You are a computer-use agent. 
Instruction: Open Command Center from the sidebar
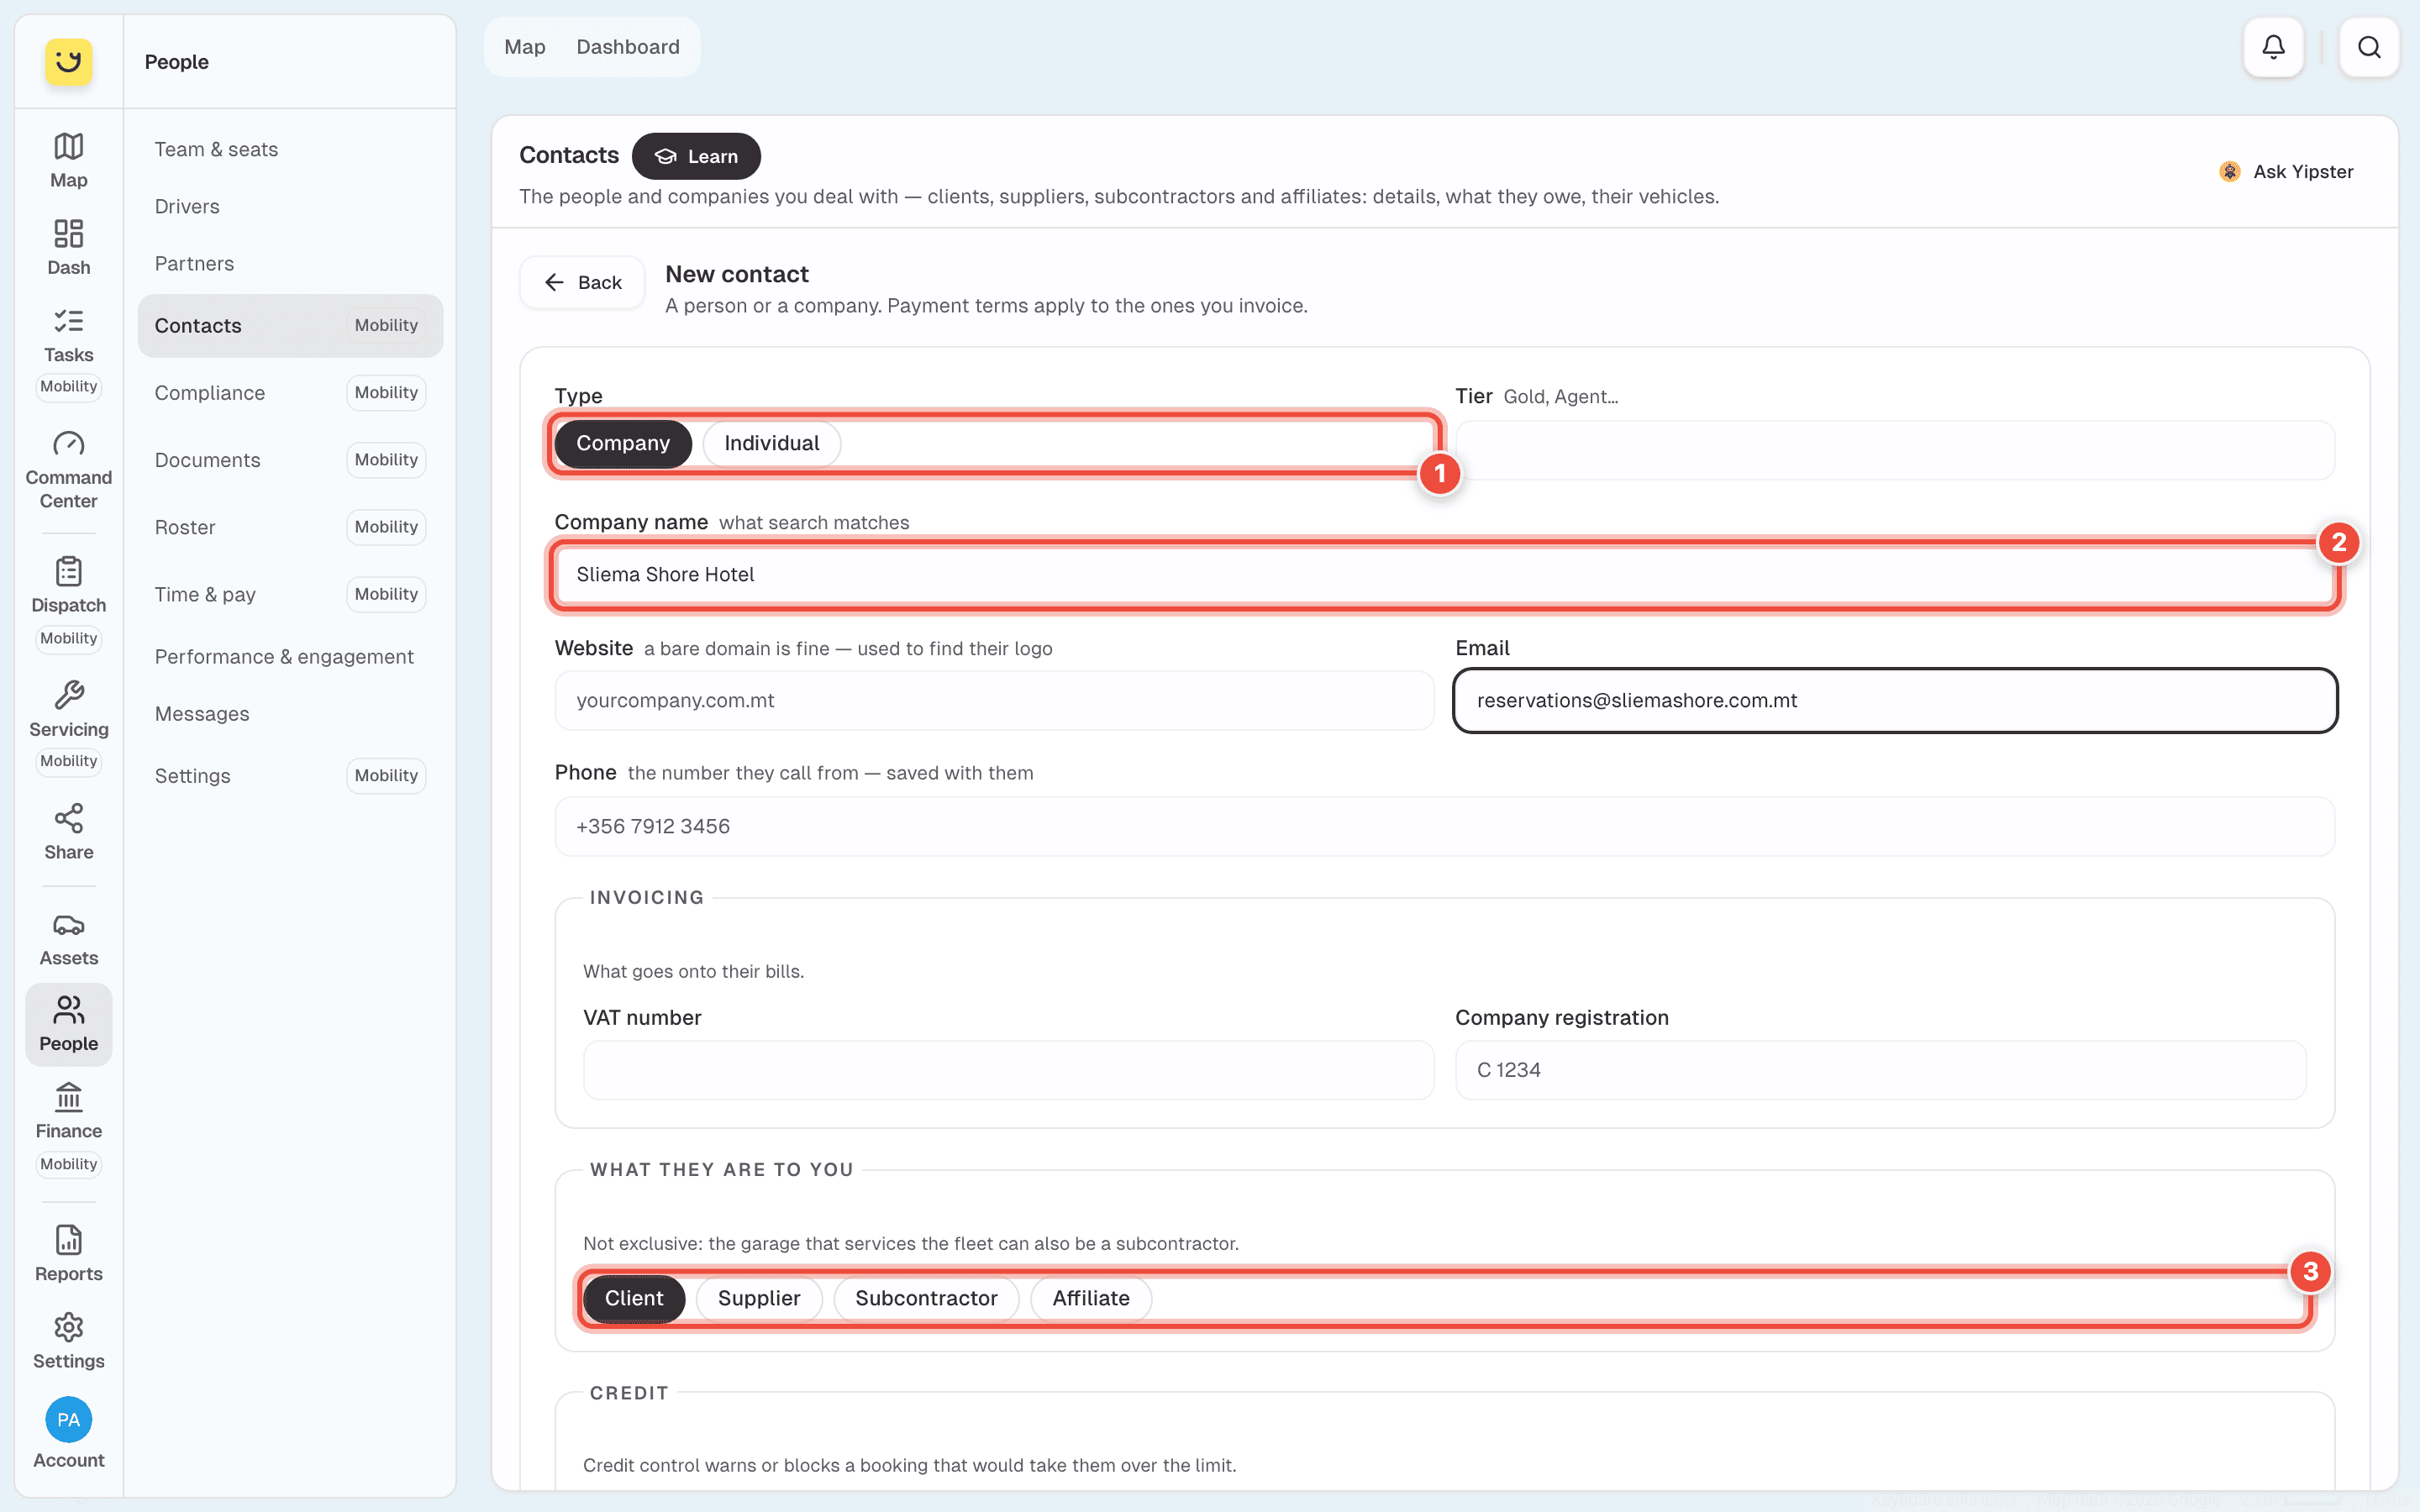pos(68,470)
